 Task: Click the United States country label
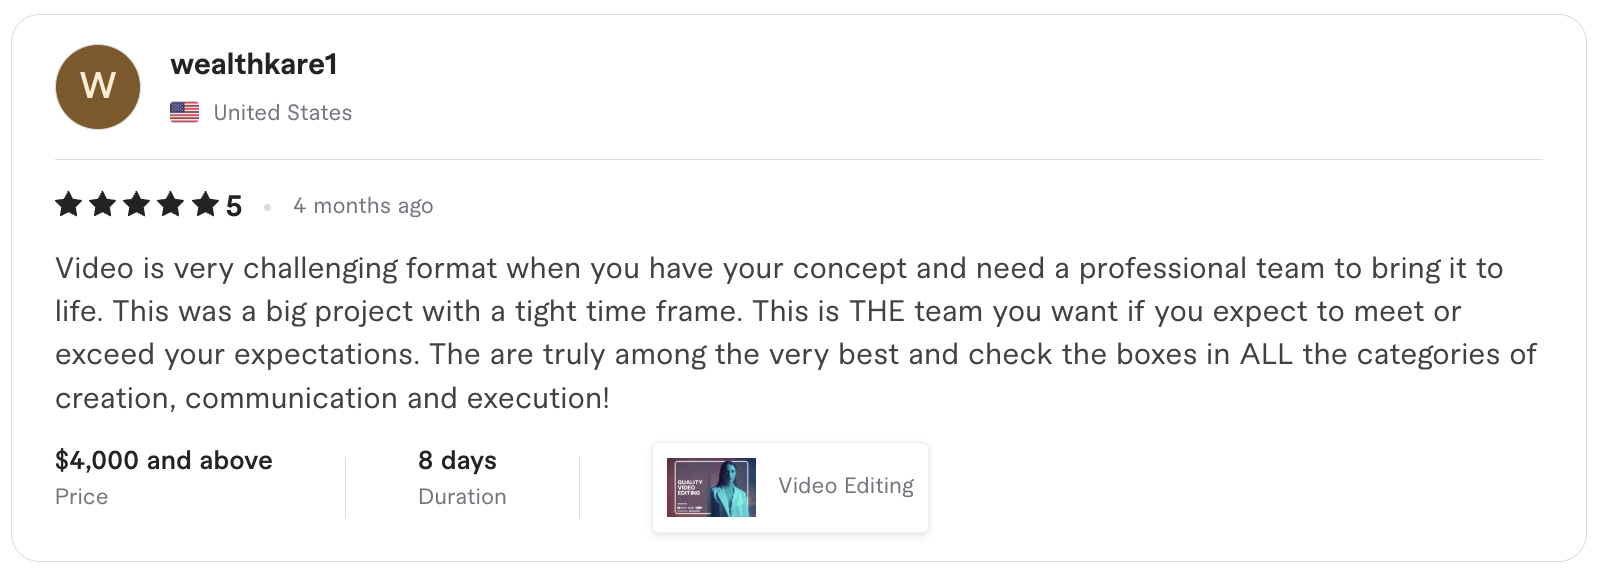click(x=283, y=113)
